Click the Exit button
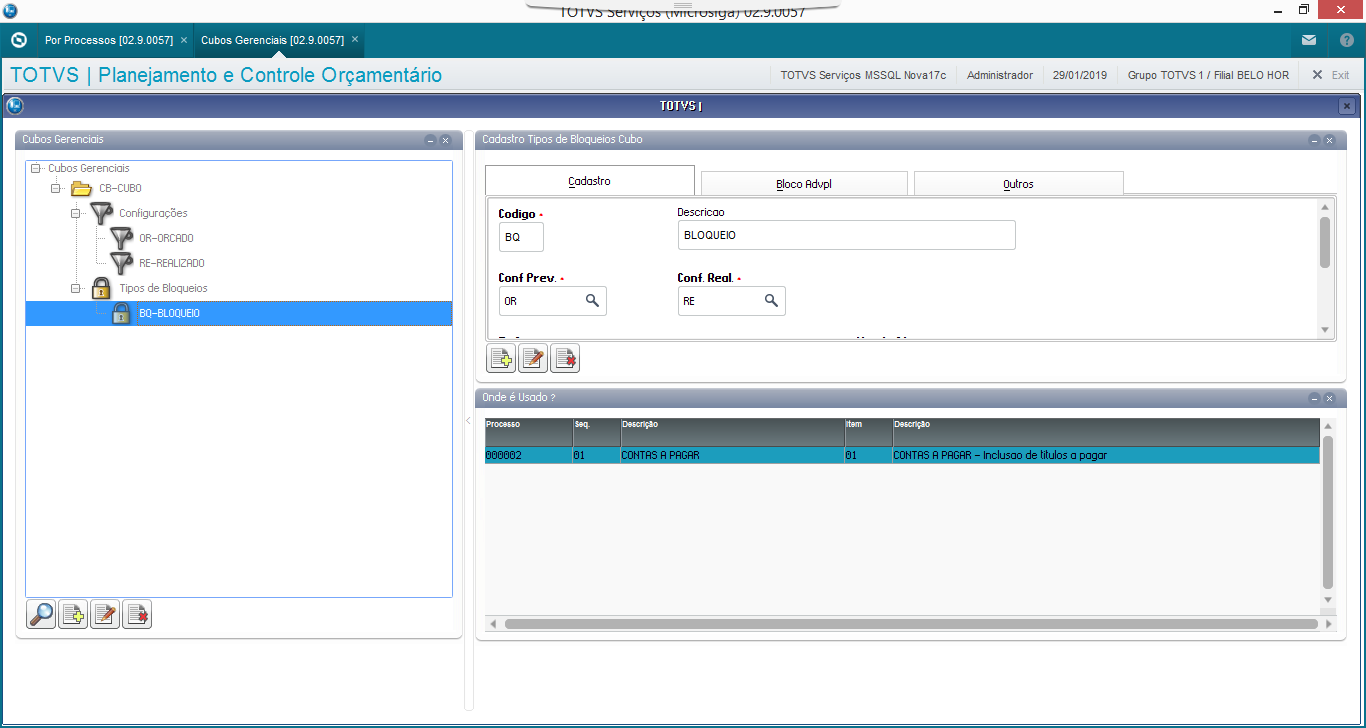Image resolution: width=1366 pixels, height=728 pixels. [1331, 75]
